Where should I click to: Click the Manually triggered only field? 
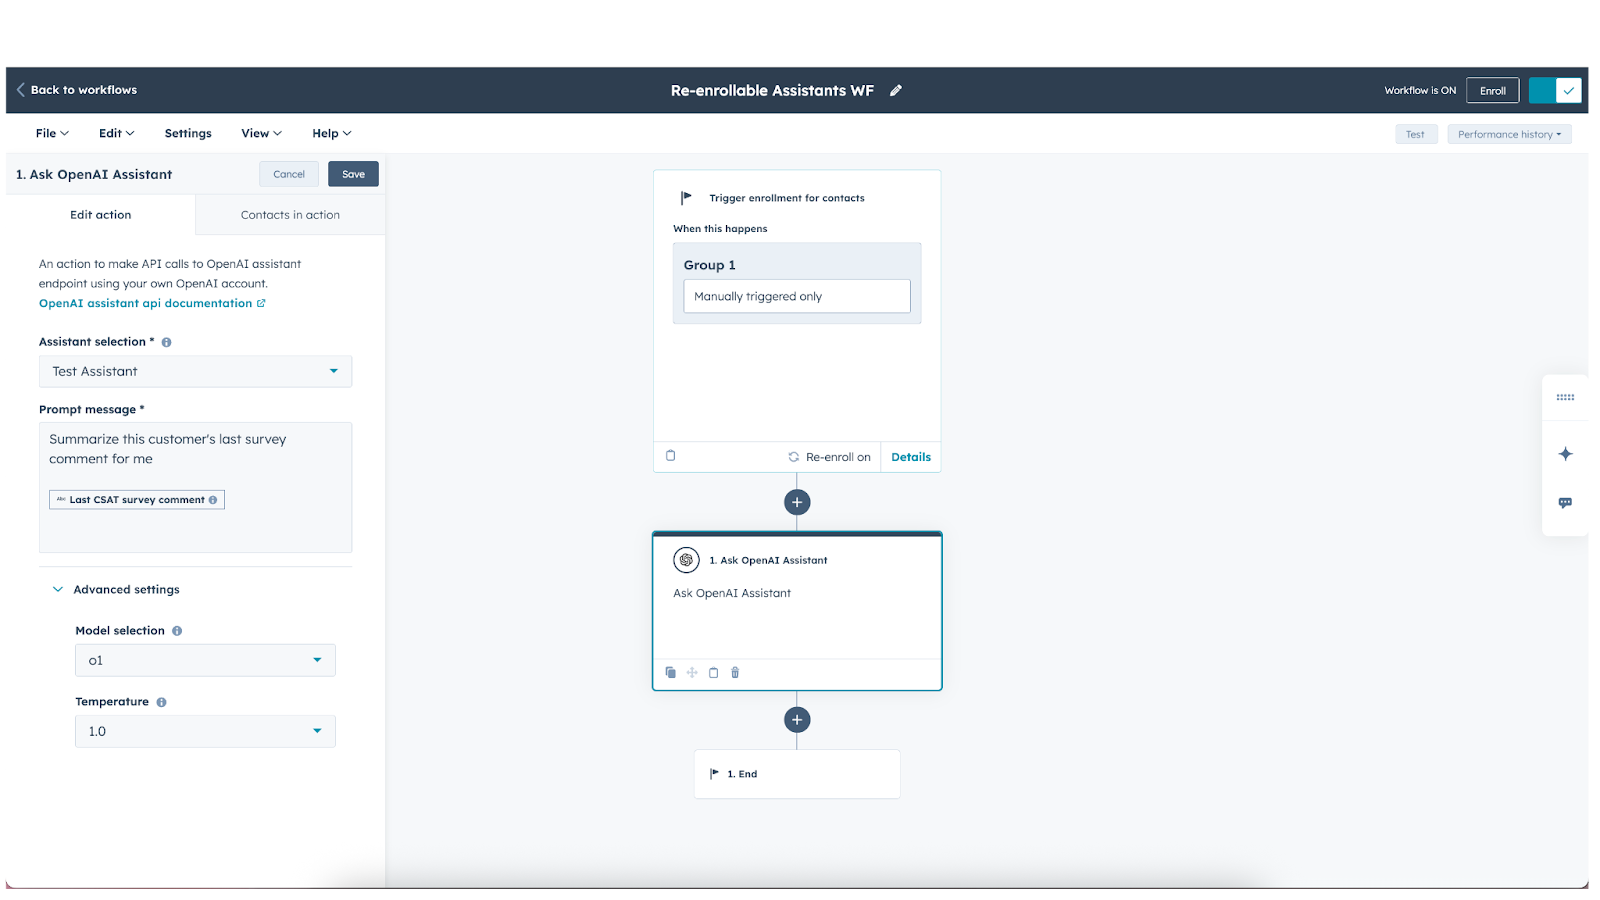pyautogui.click(x=797, y=296)
